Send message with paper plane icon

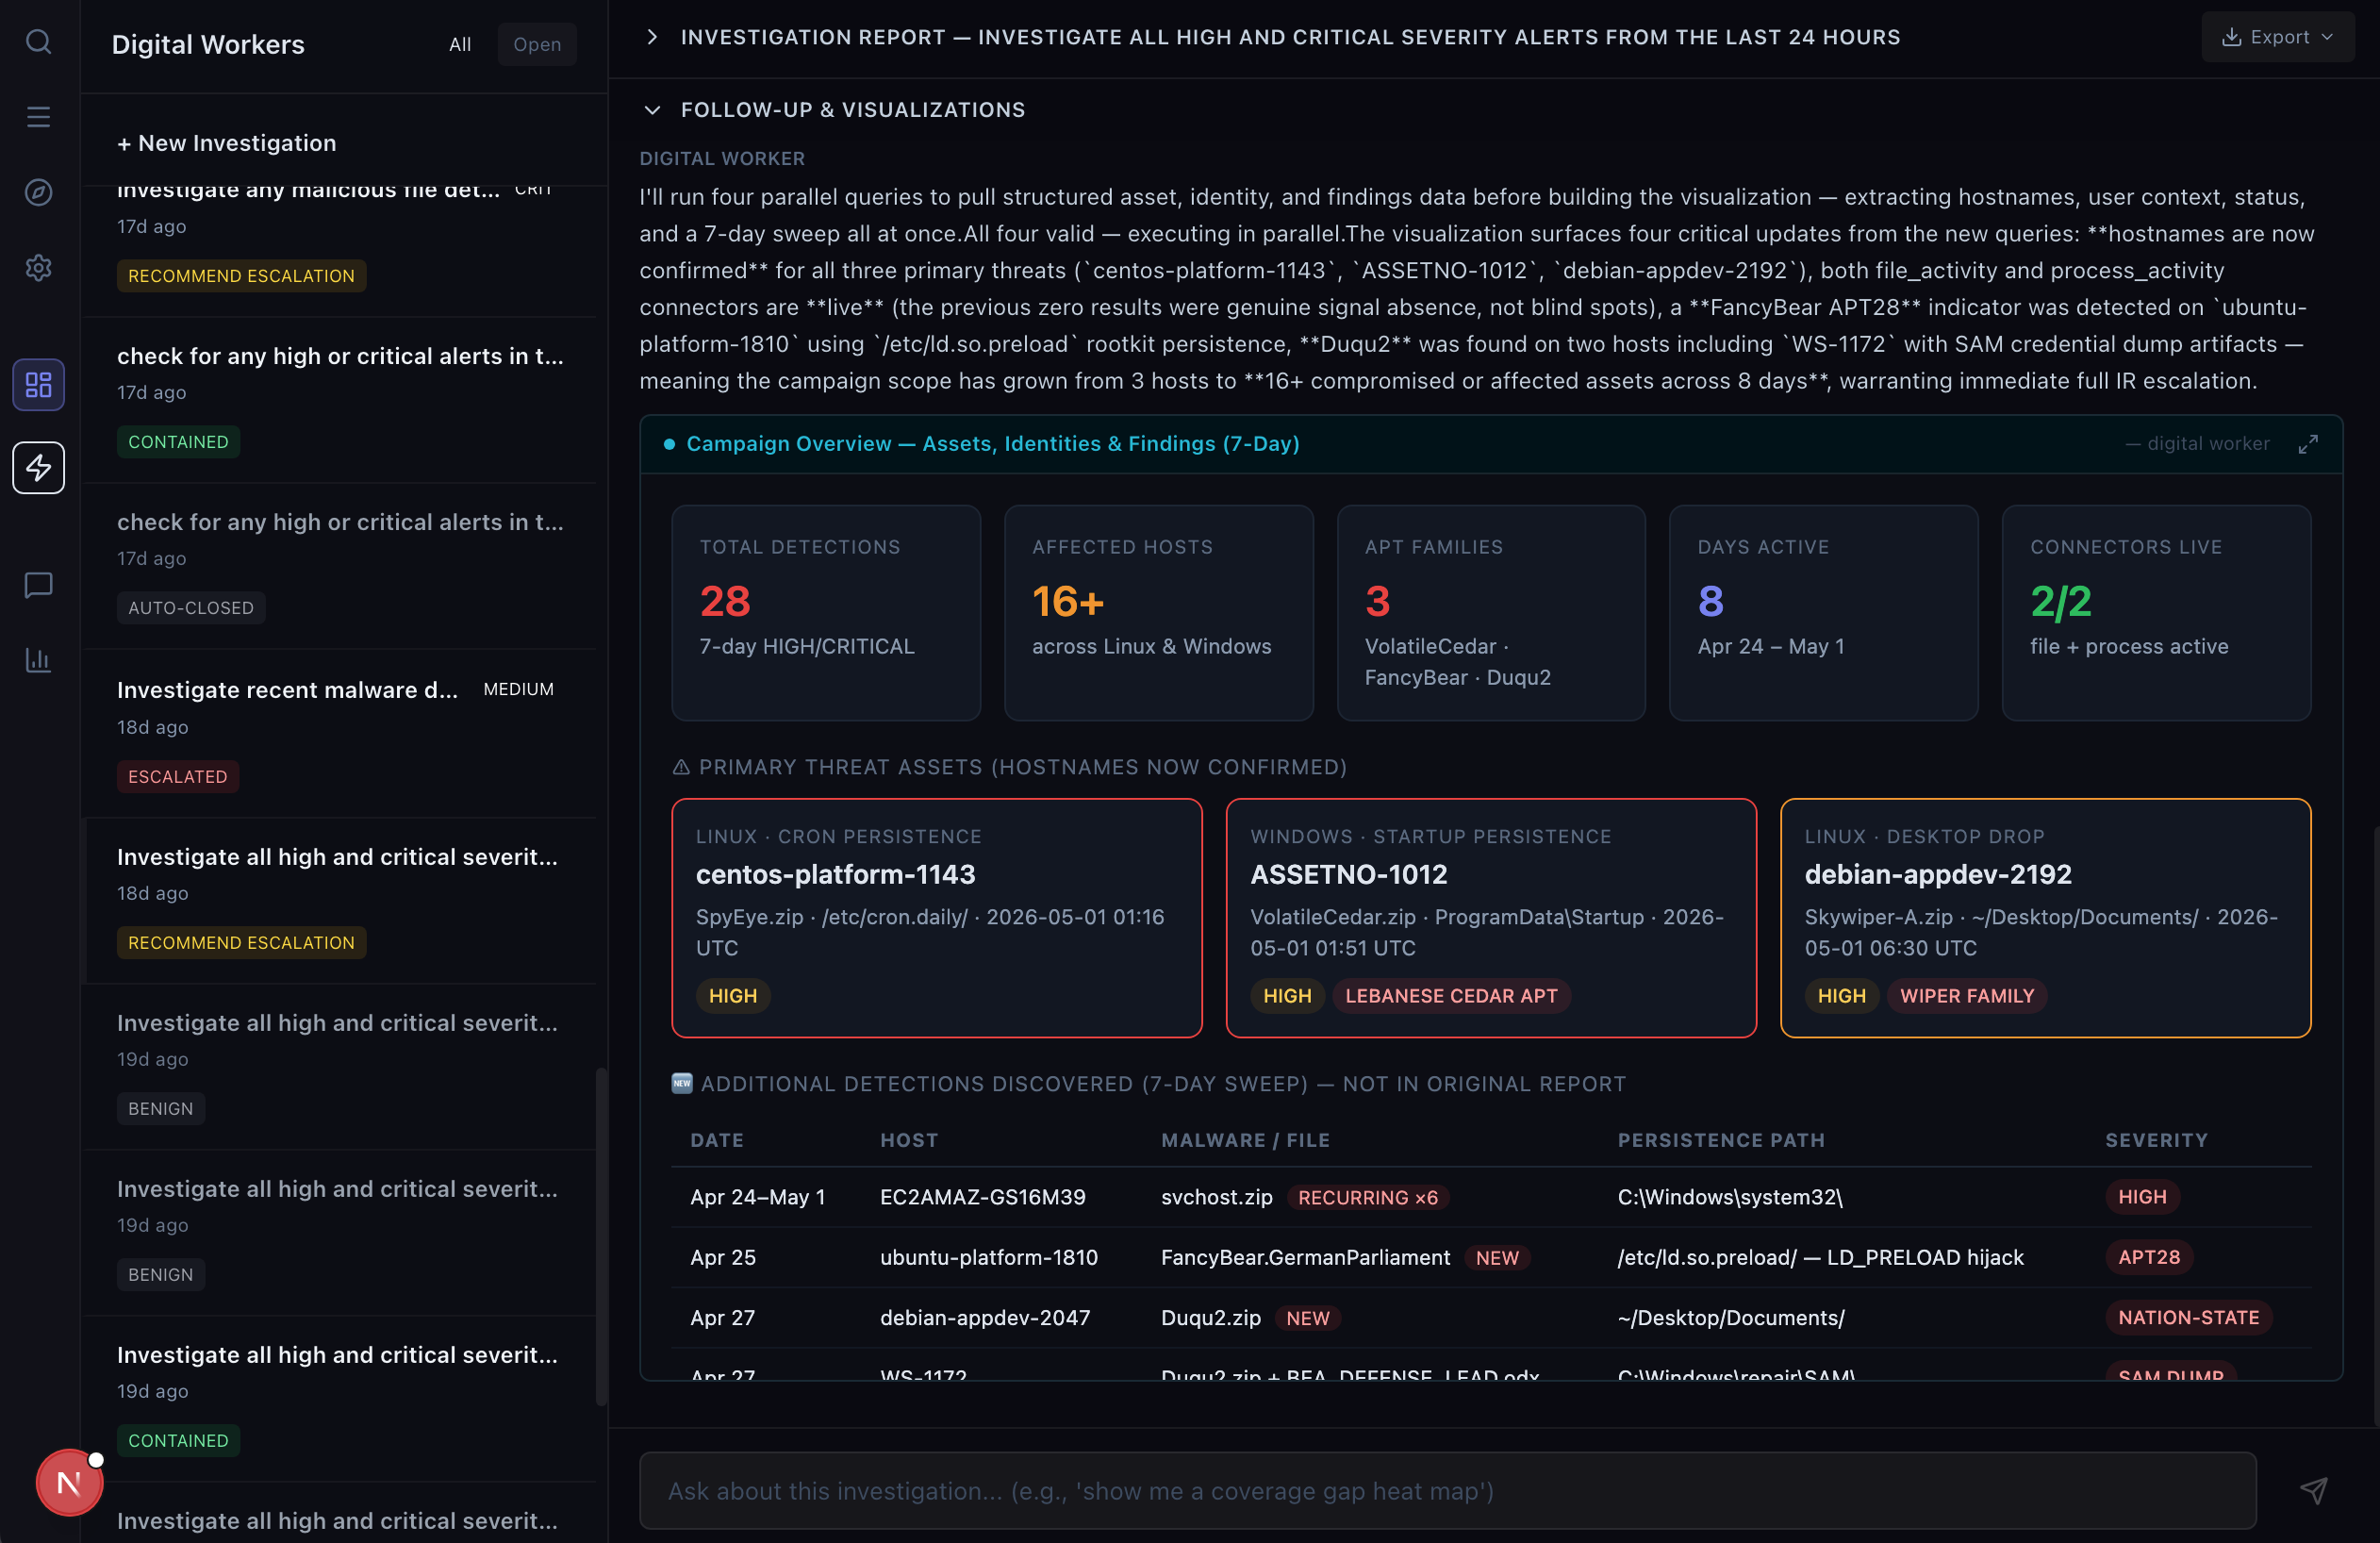(2313, 1490)
